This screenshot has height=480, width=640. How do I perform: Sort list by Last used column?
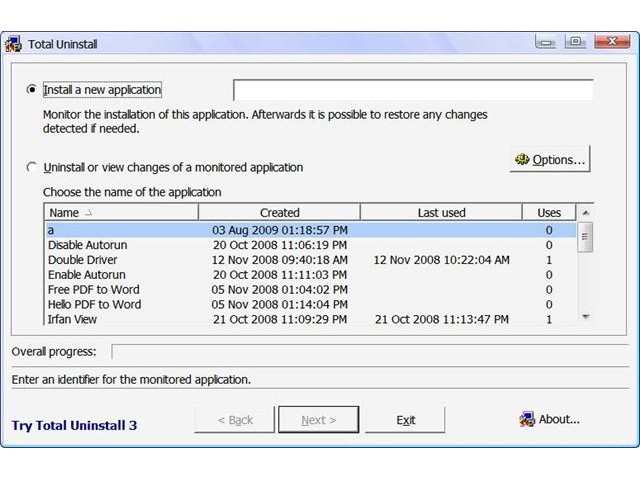point(441,213)
